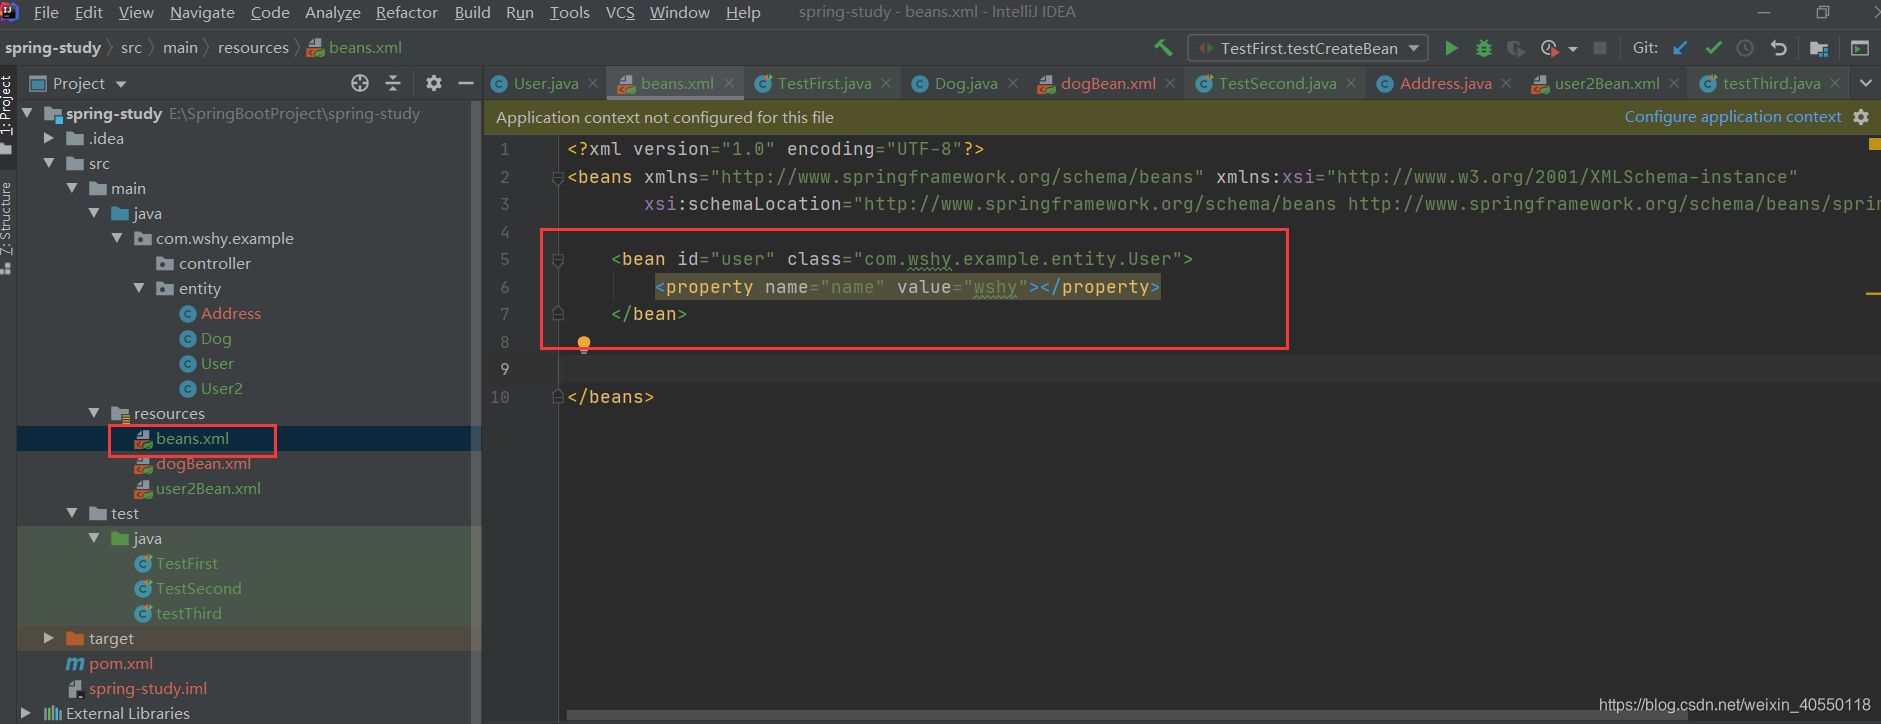This screenshot has height=724, width=1881.
Task: Close the TestSecond.java tab
Action: click(1351, 83)
